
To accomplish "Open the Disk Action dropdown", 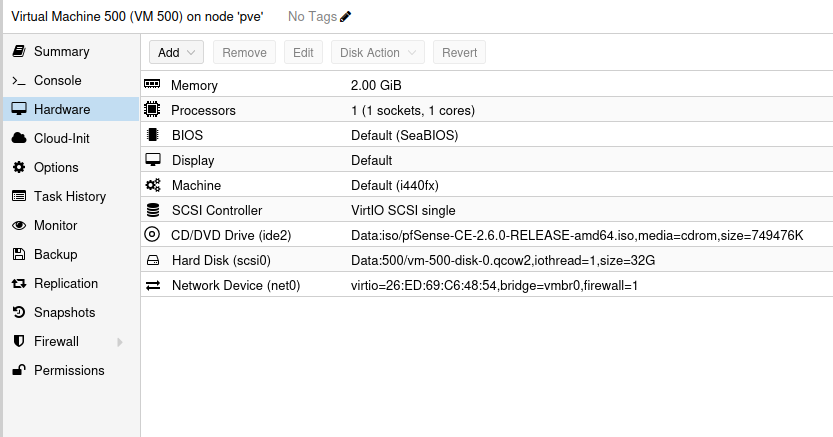I will pyautogui.click(x=378, y=52).
